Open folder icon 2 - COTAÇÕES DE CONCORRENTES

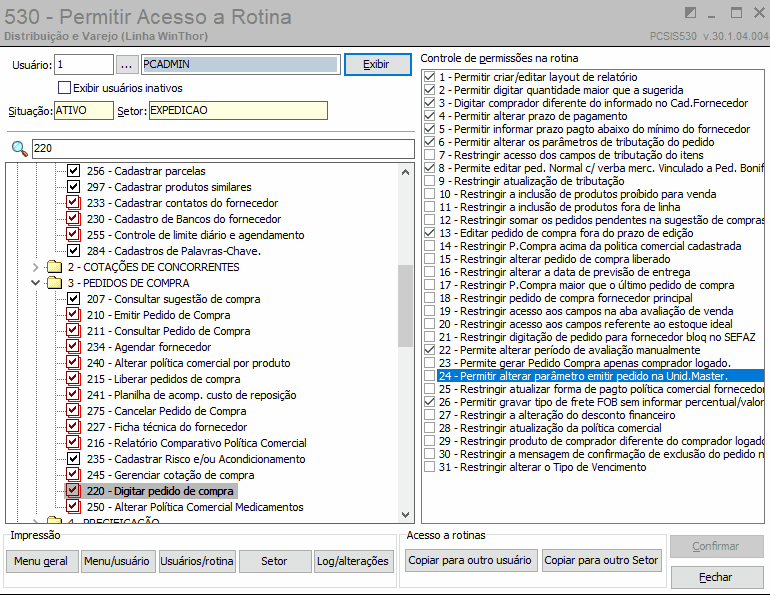coord(54,267)
